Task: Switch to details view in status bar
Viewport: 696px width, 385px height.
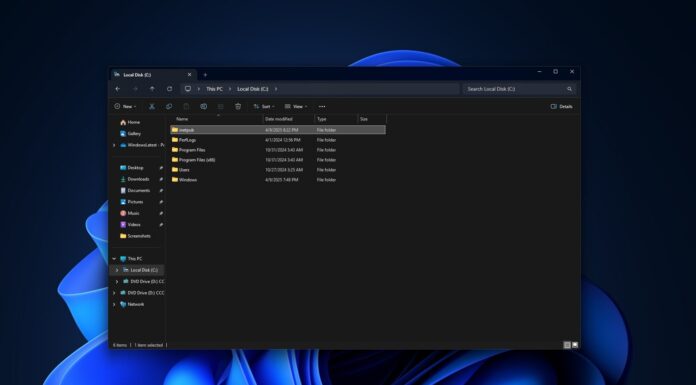Action: 567,345
